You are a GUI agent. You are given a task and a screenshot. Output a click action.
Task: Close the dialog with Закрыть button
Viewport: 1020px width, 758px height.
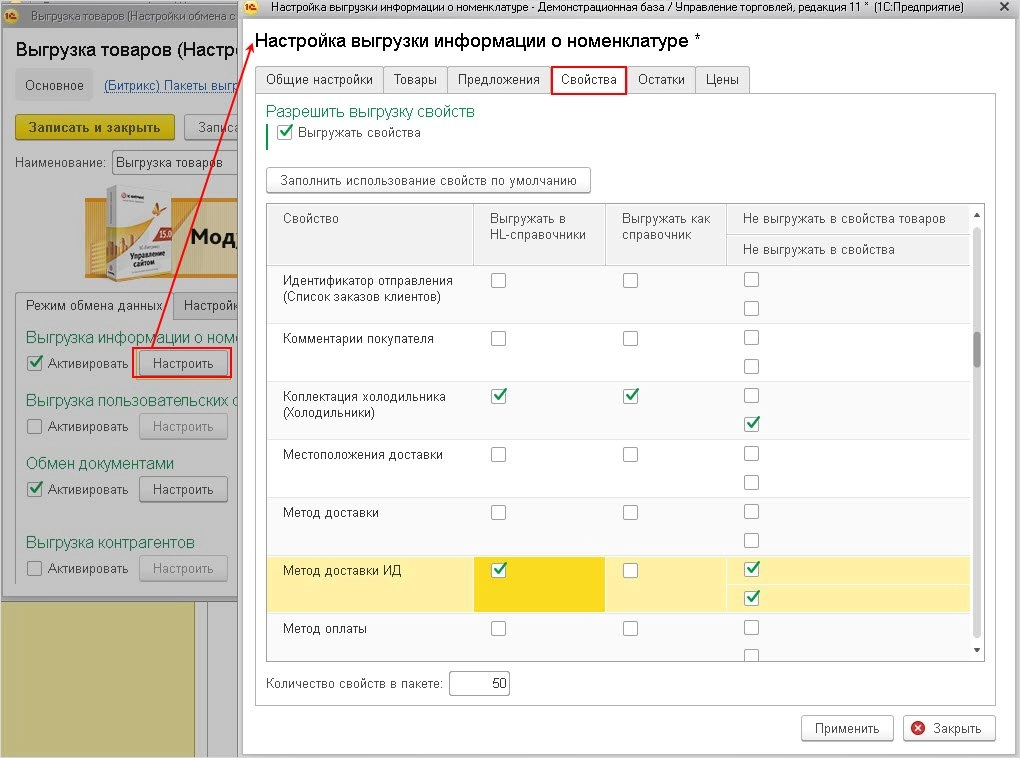(x=949, y=728)
